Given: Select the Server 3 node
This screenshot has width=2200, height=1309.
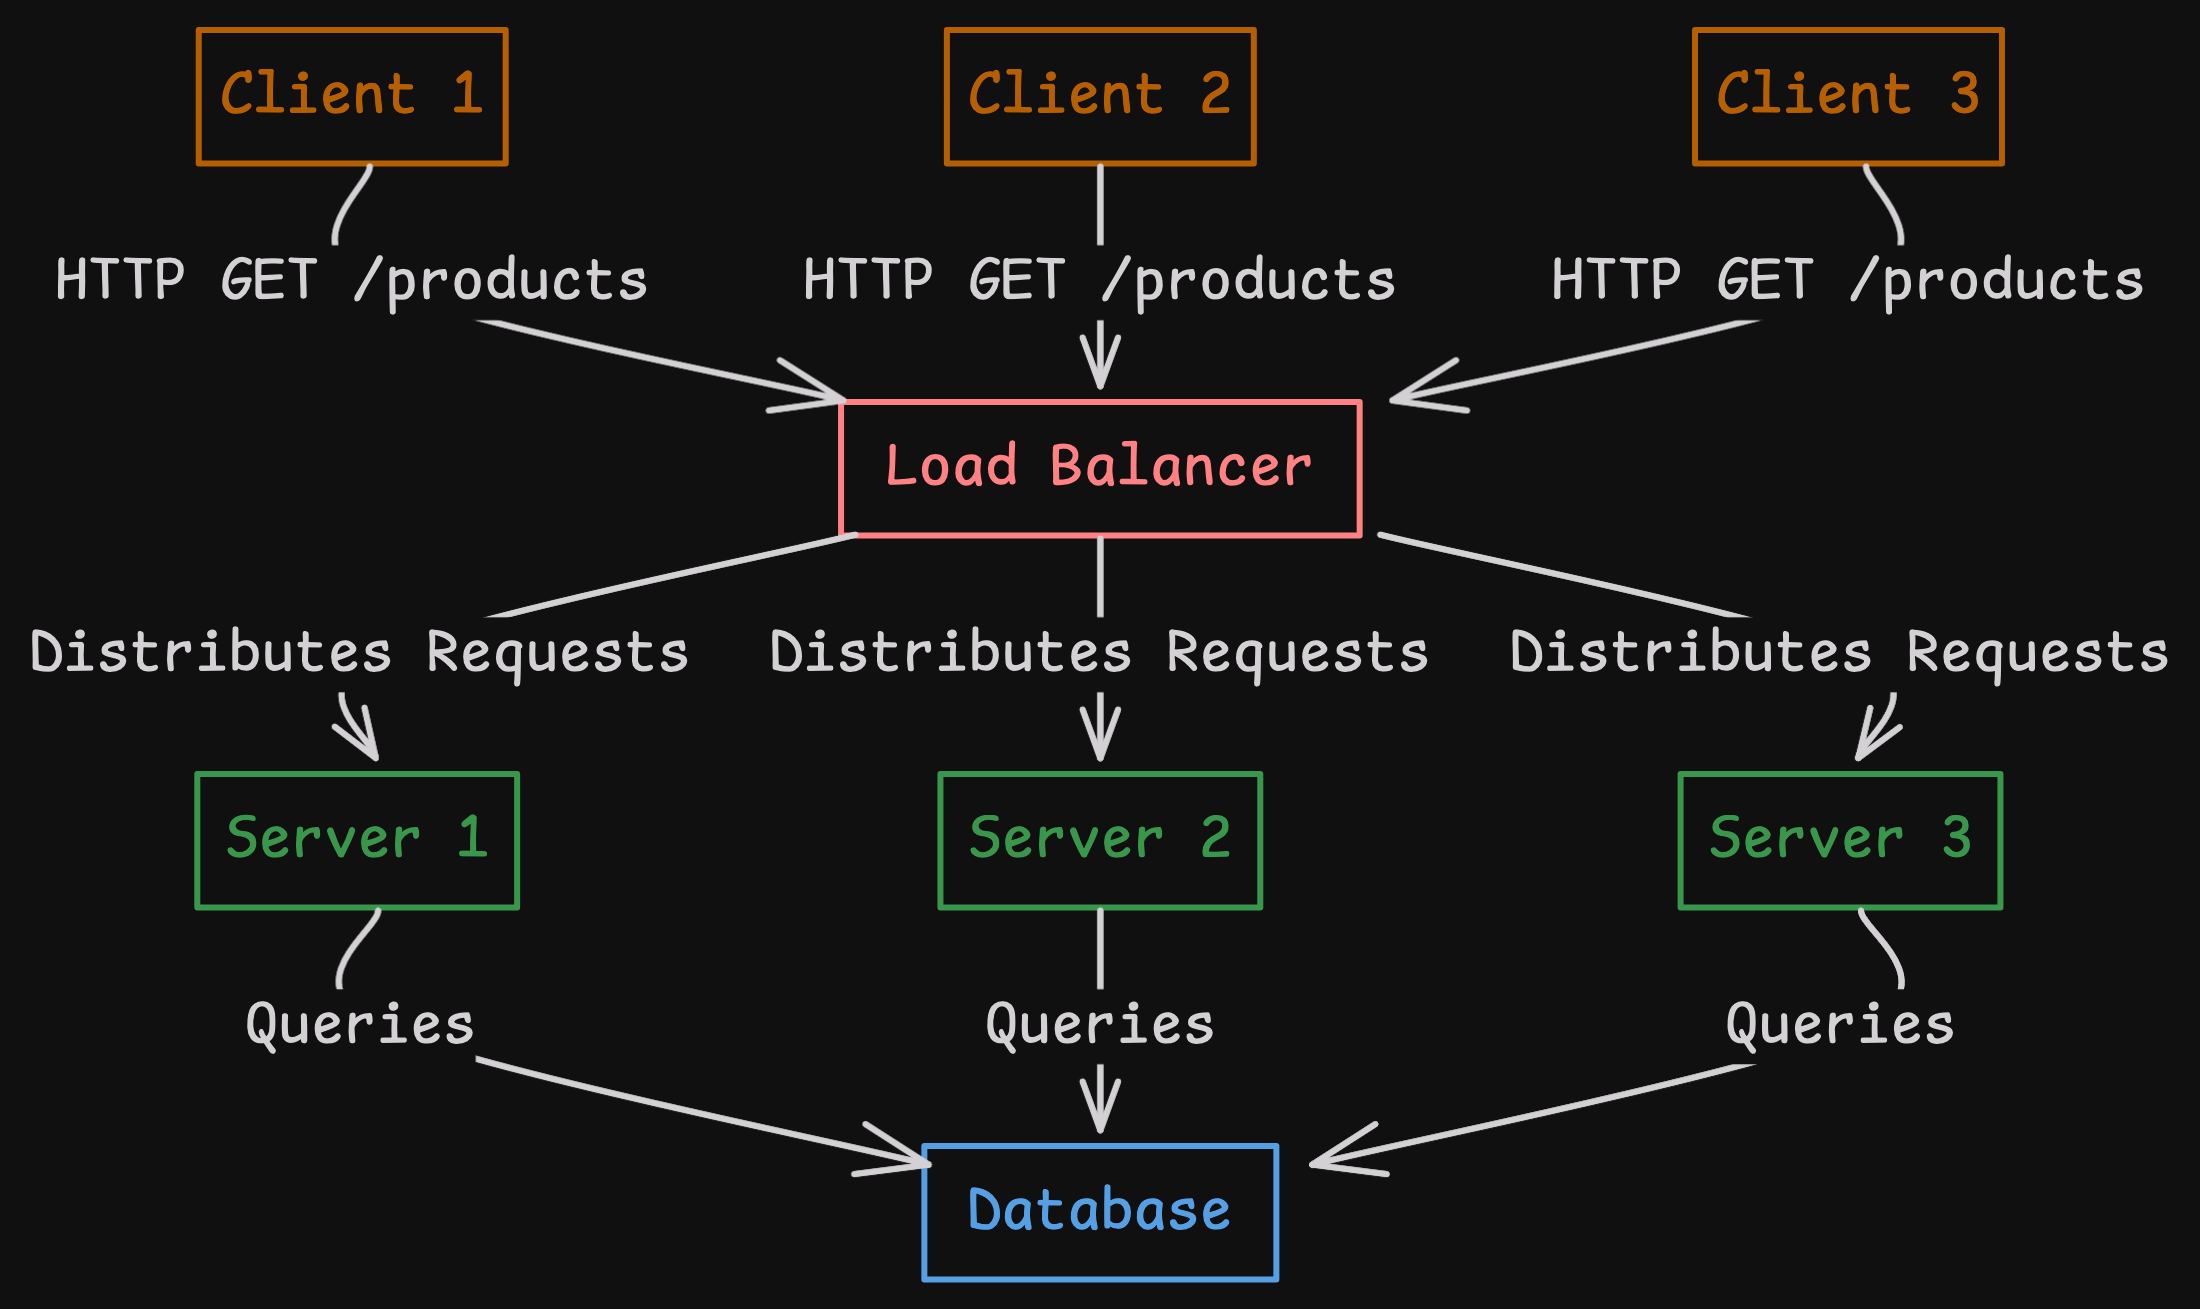Looking at the screenshot, I should click(1838, 838).
